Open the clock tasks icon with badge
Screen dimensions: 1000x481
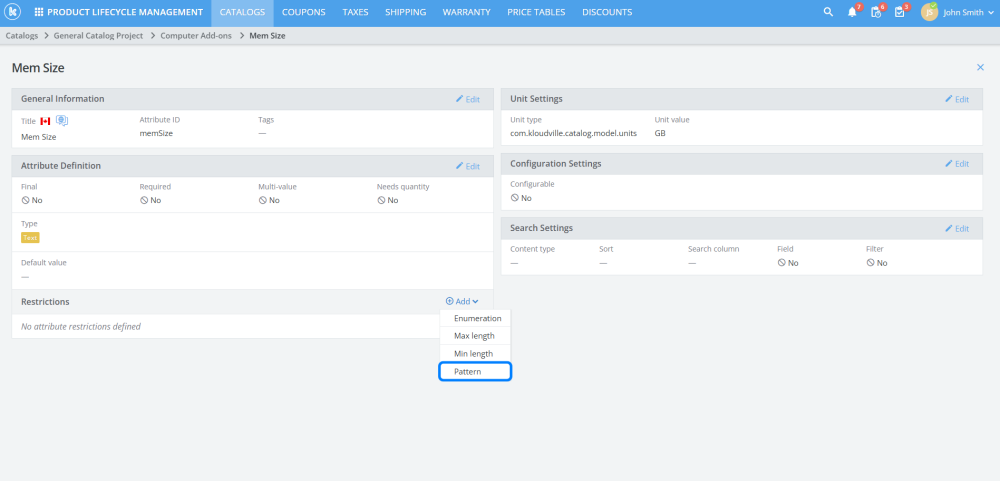[x=876, y=12]
